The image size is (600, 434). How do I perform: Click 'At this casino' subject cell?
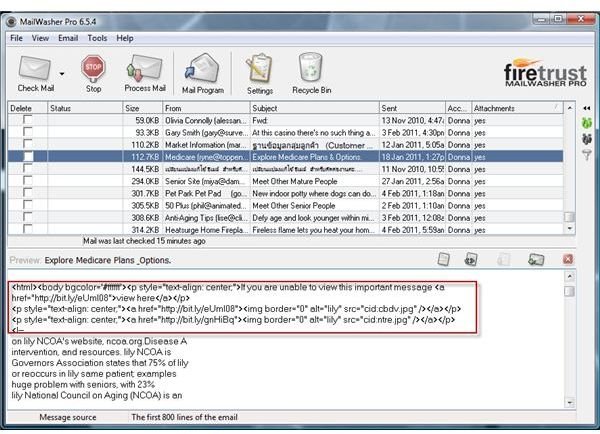313,133
